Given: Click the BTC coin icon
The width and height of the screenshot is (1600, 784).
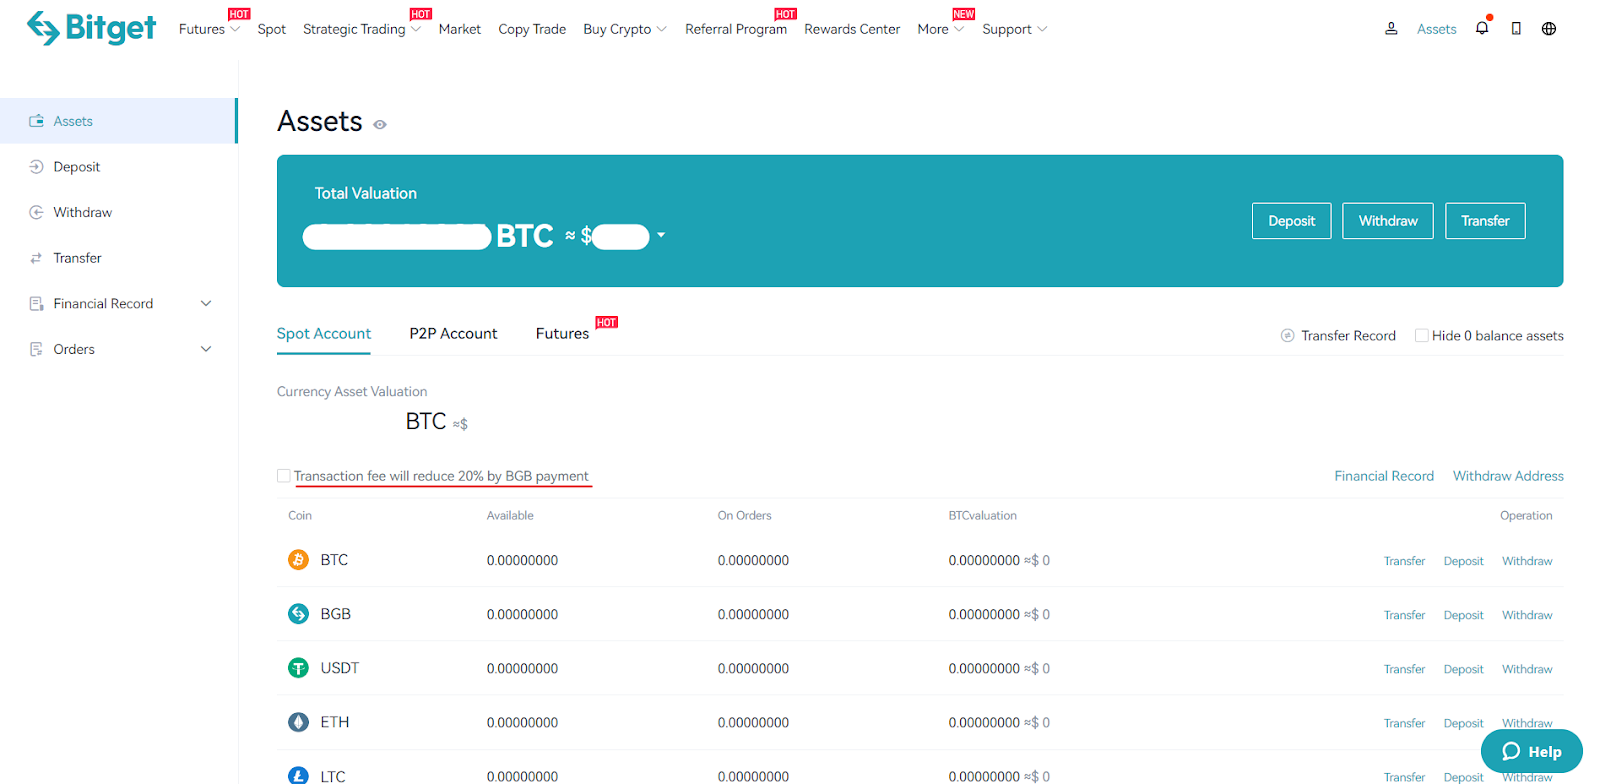Looking at the screenshot, I should (298, 560).
